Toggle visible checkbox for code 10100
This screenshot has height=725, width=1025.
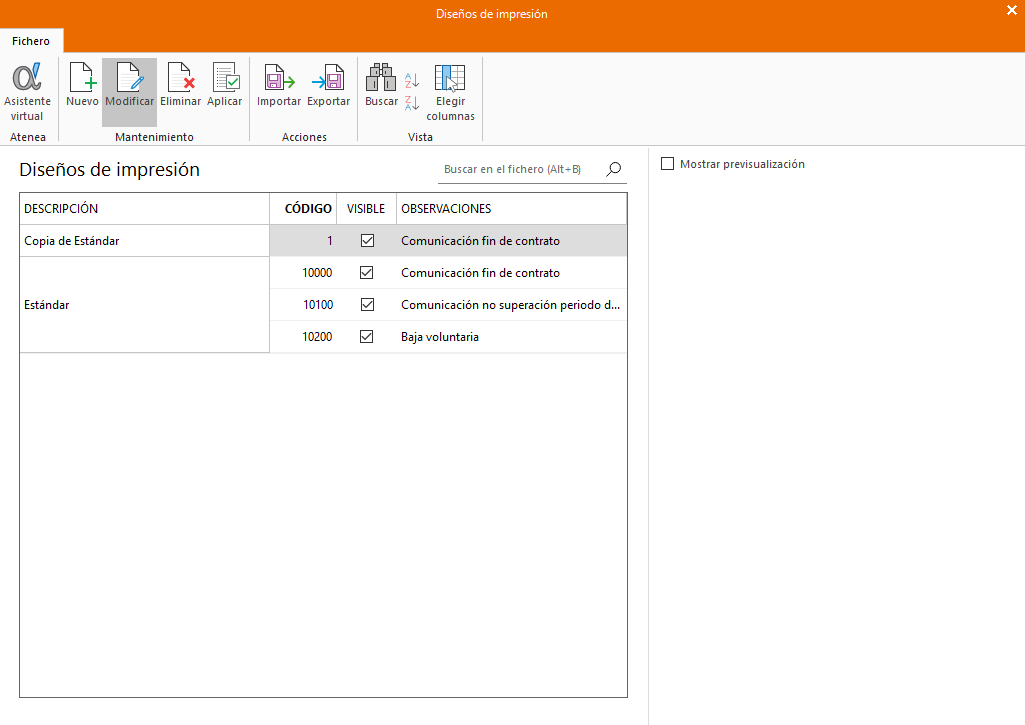pyautogui.click(x=367, y=305)
